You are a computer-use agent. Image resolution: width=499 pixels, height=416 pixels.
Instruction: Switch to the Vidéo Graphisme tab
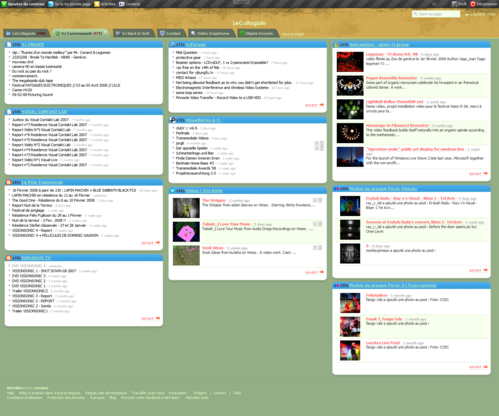coord(211,33)
